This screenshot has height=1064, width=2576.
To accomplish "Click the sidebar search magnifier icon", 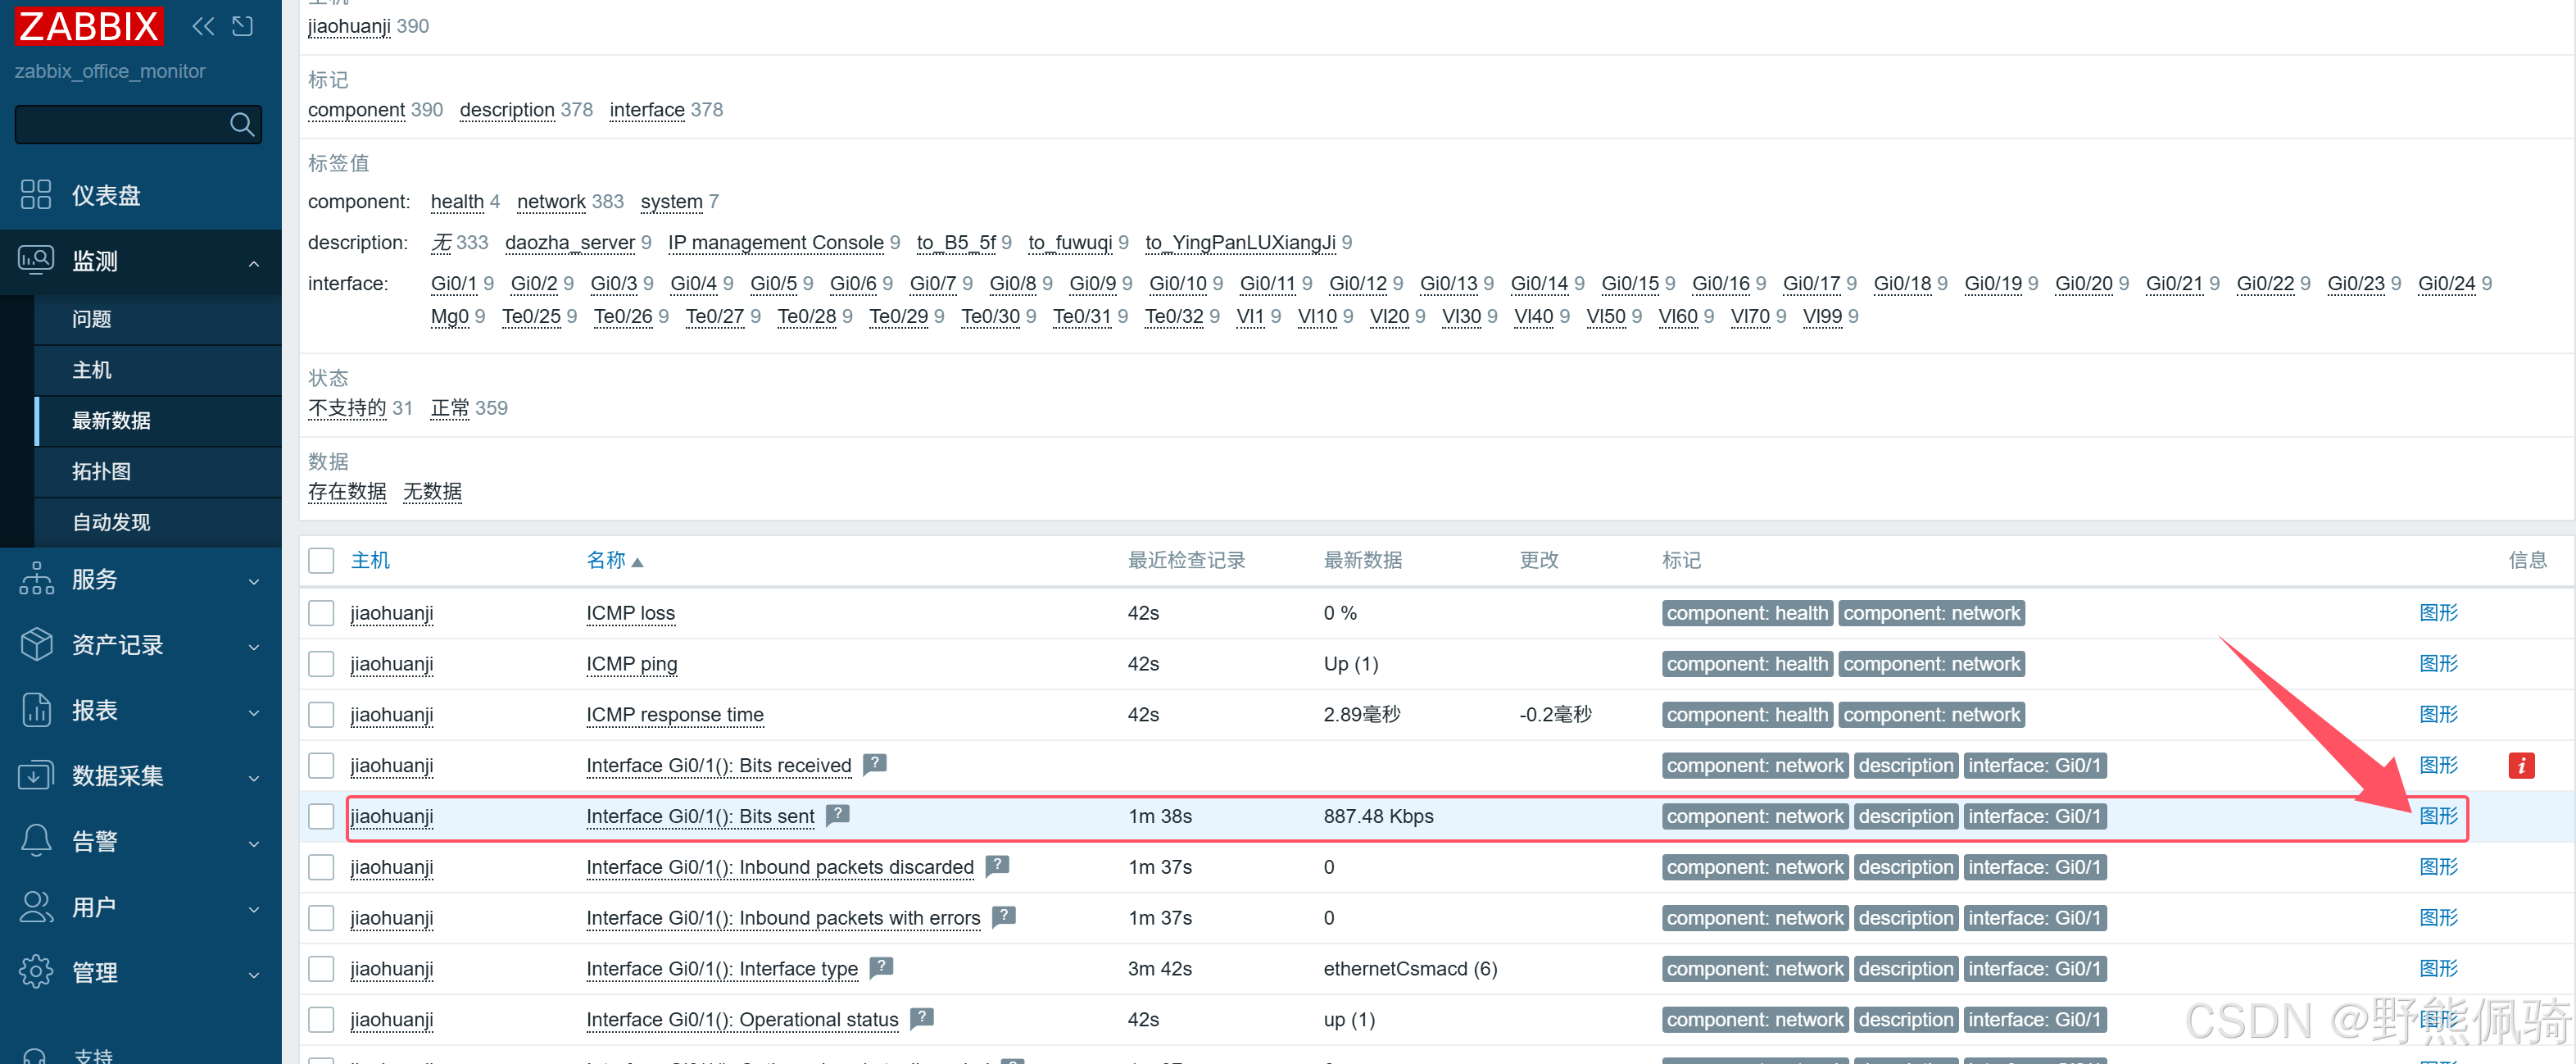I will (241, 124).
